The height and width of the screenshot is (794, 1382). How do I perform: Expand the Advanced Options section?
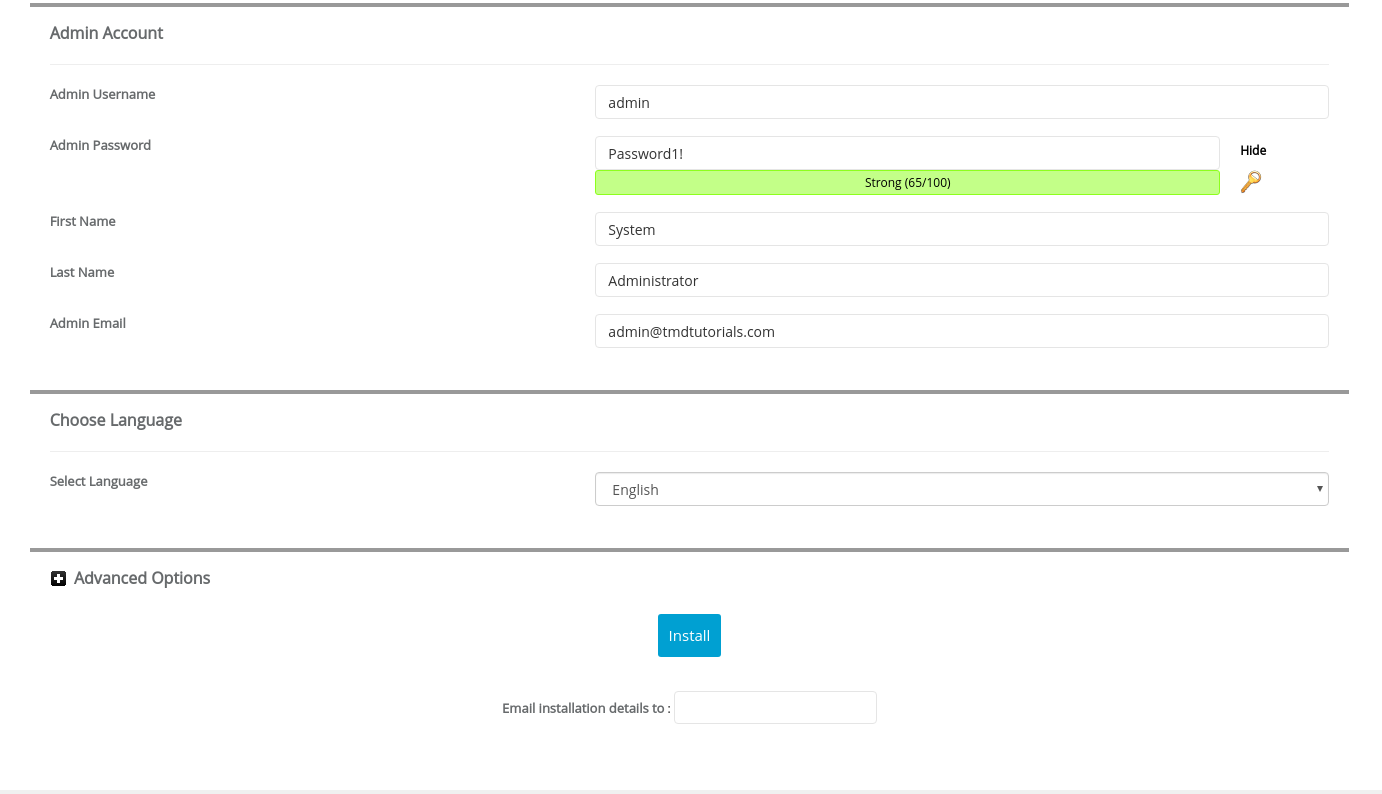[x=130, y=578]
